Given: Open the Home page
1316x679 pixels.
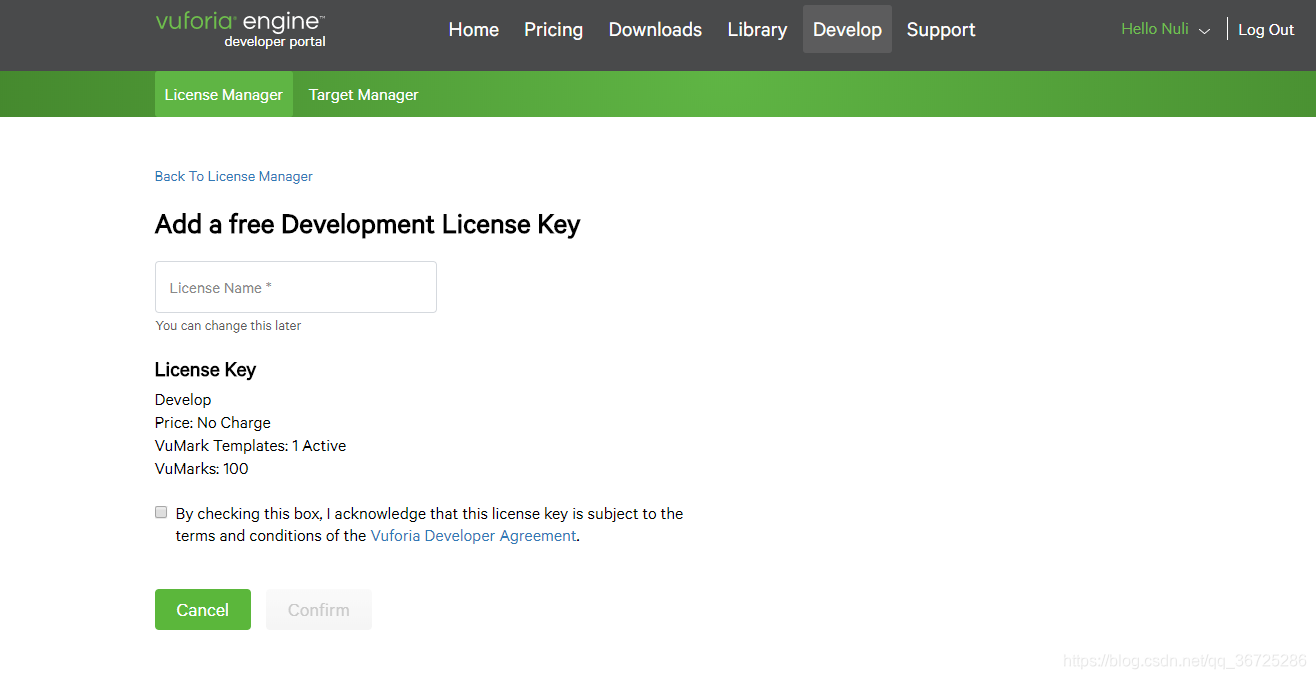Looking at the screenshot, I should click(474, 29).
